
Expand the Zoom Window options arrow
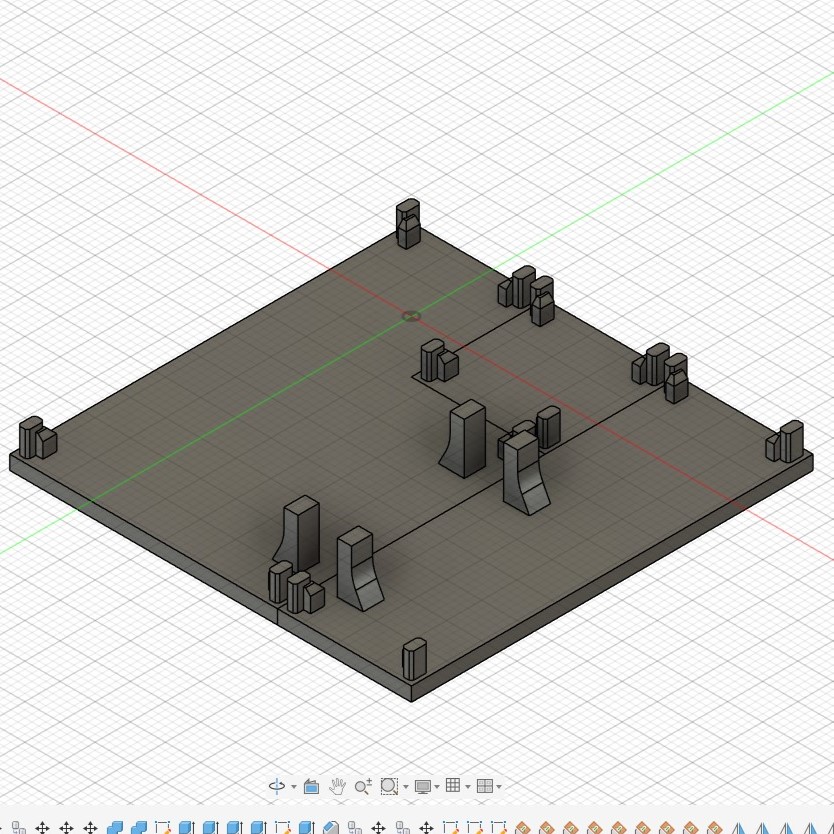(x=406, y=787)
